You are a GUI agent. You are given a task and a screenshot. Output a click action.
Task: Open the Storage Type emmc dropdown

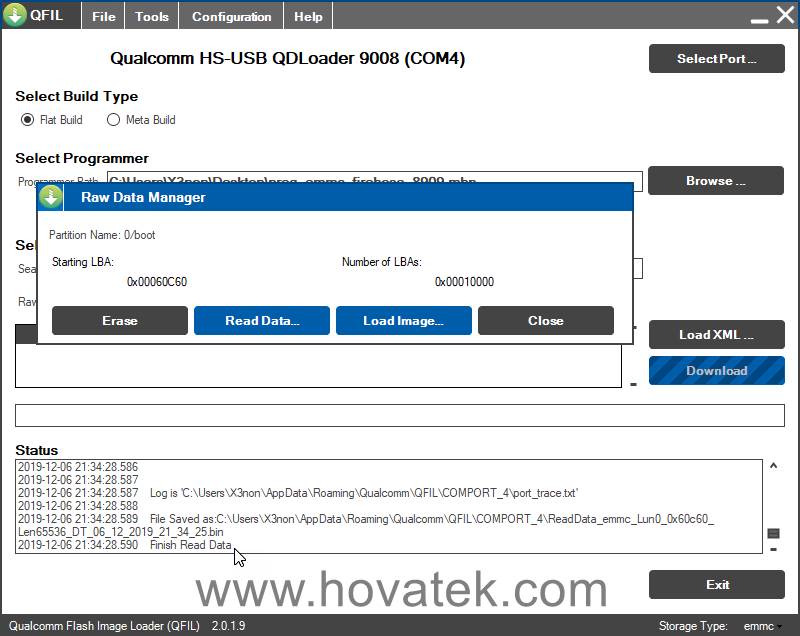(763, 626)
